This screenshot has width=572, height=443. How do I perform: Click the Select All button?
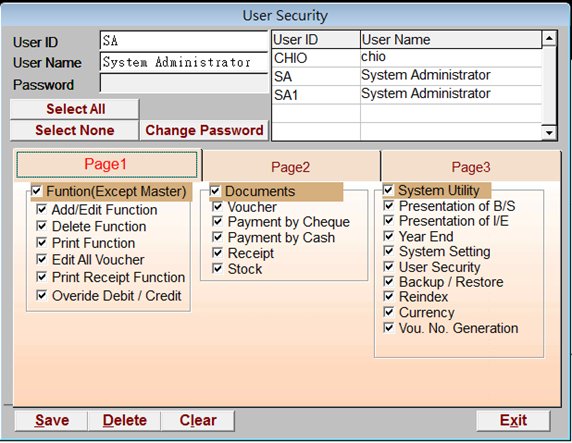tap(75, 109)
